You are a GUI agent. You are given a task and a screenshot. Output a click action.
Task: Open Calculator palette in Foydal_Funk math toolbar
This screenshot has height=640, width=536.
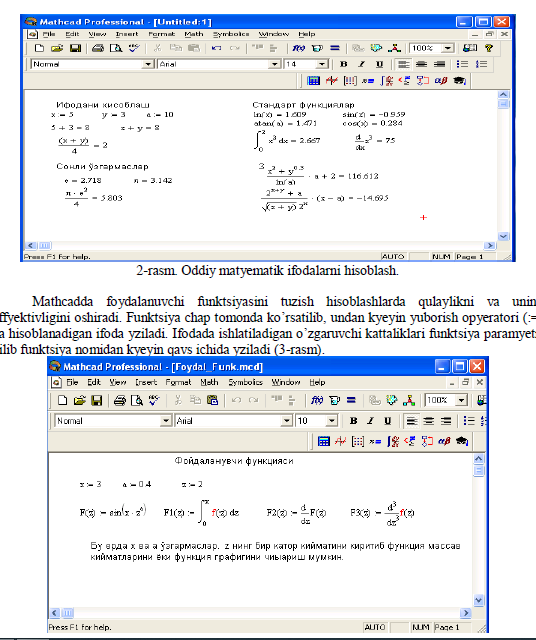[324, 441]
